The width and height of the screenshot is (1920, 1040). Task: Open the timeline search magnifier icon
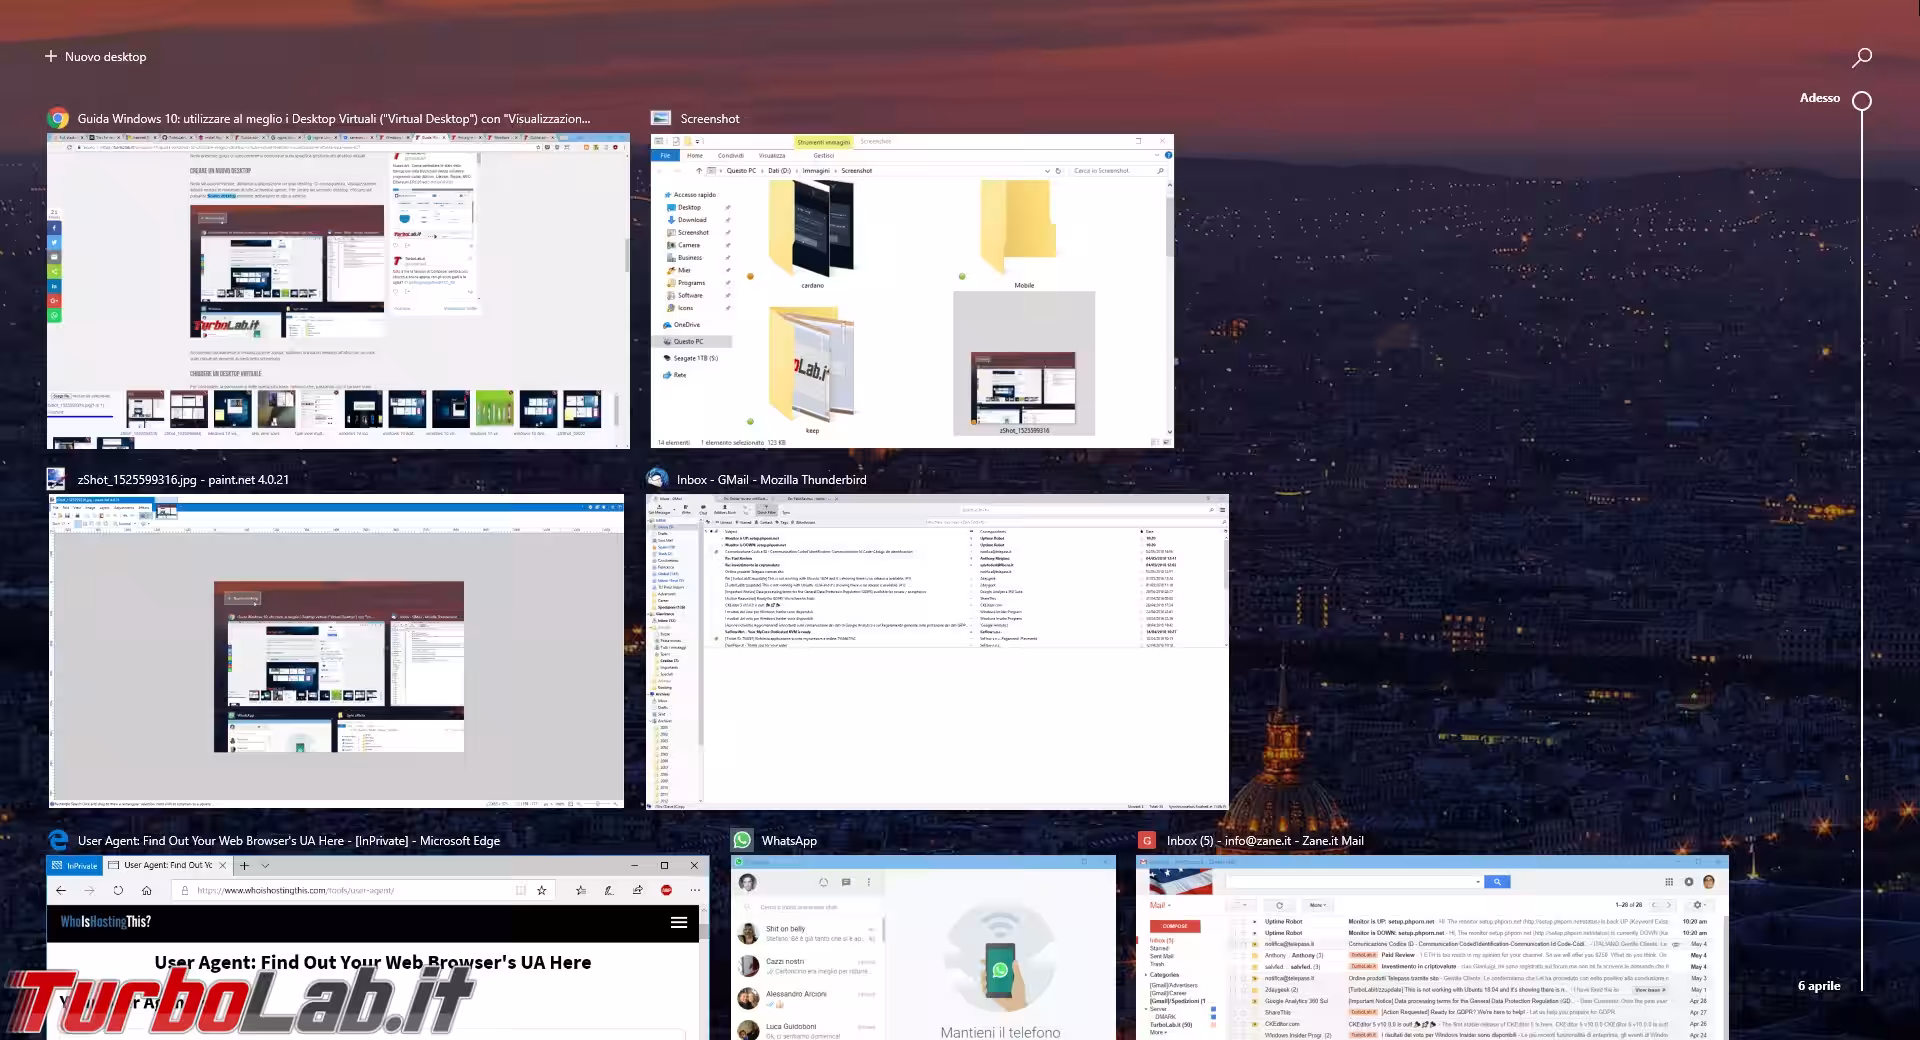pos(1861,58)
